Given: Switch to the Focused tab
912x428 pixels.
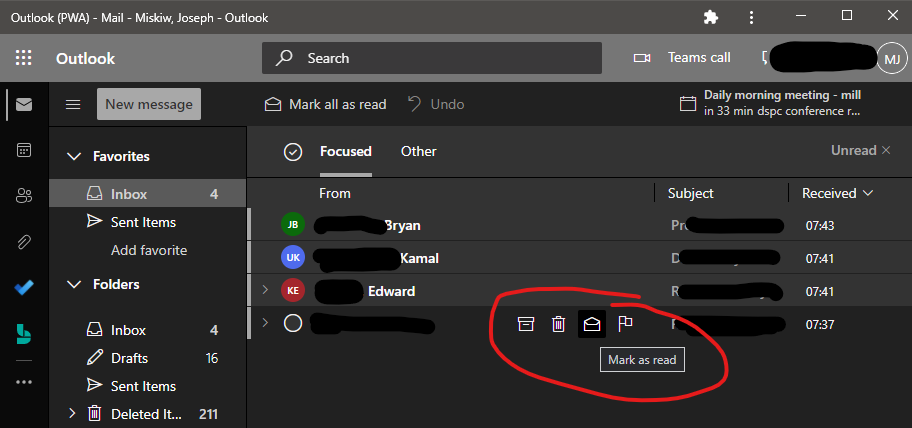Looking at the screenshot, I should pyautogui.click(x=345, y=152).
